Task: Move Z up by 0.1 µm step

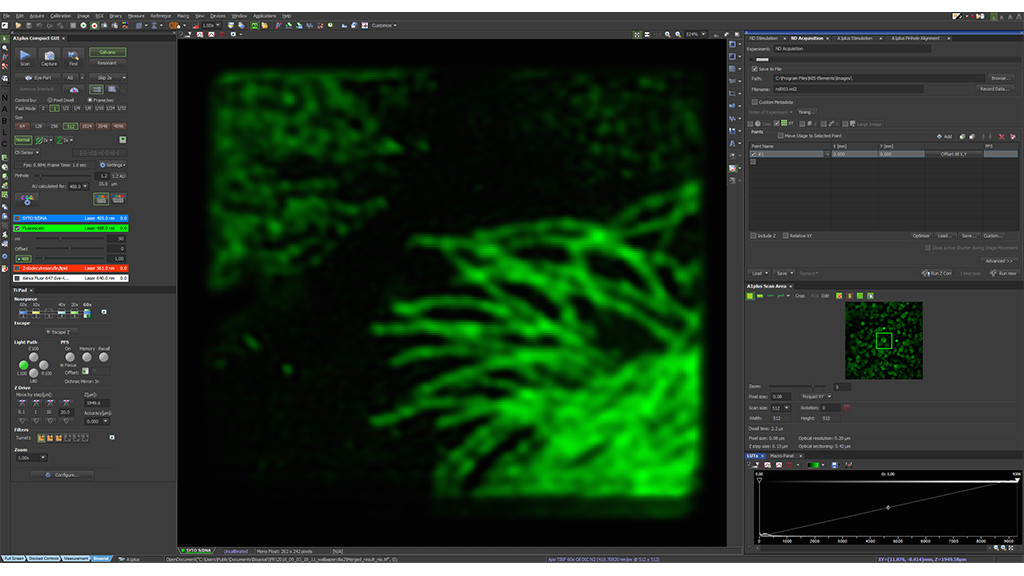Action: pyautogui.click(x=22, y=404)
